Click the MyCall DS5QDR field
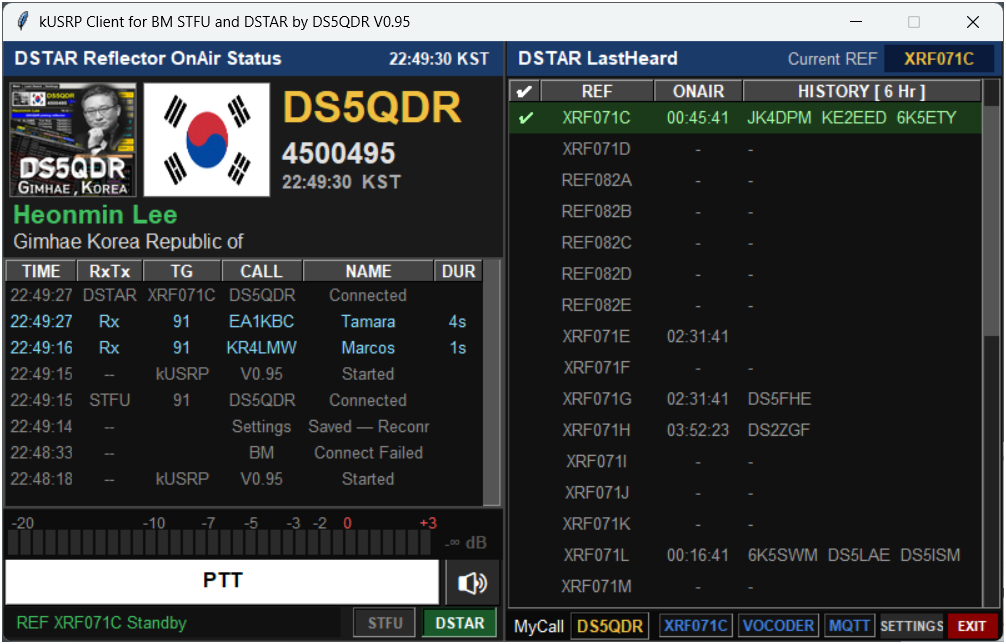The image size is (1006, 644). (610, 626)
